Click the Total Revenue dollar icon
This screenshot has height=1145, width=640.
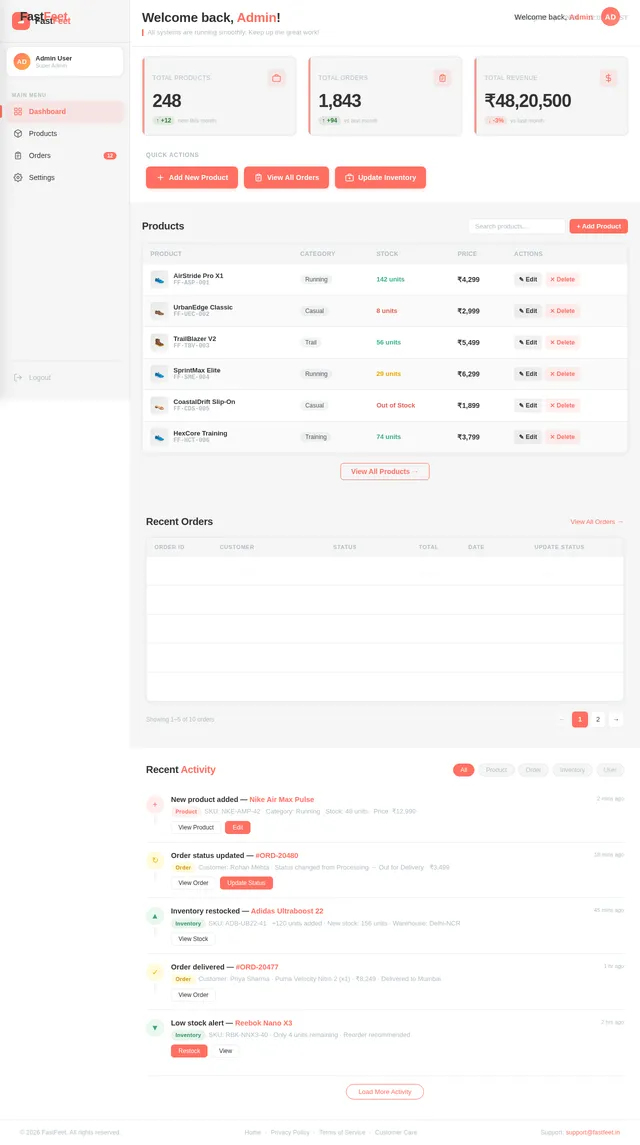(609, 77)
